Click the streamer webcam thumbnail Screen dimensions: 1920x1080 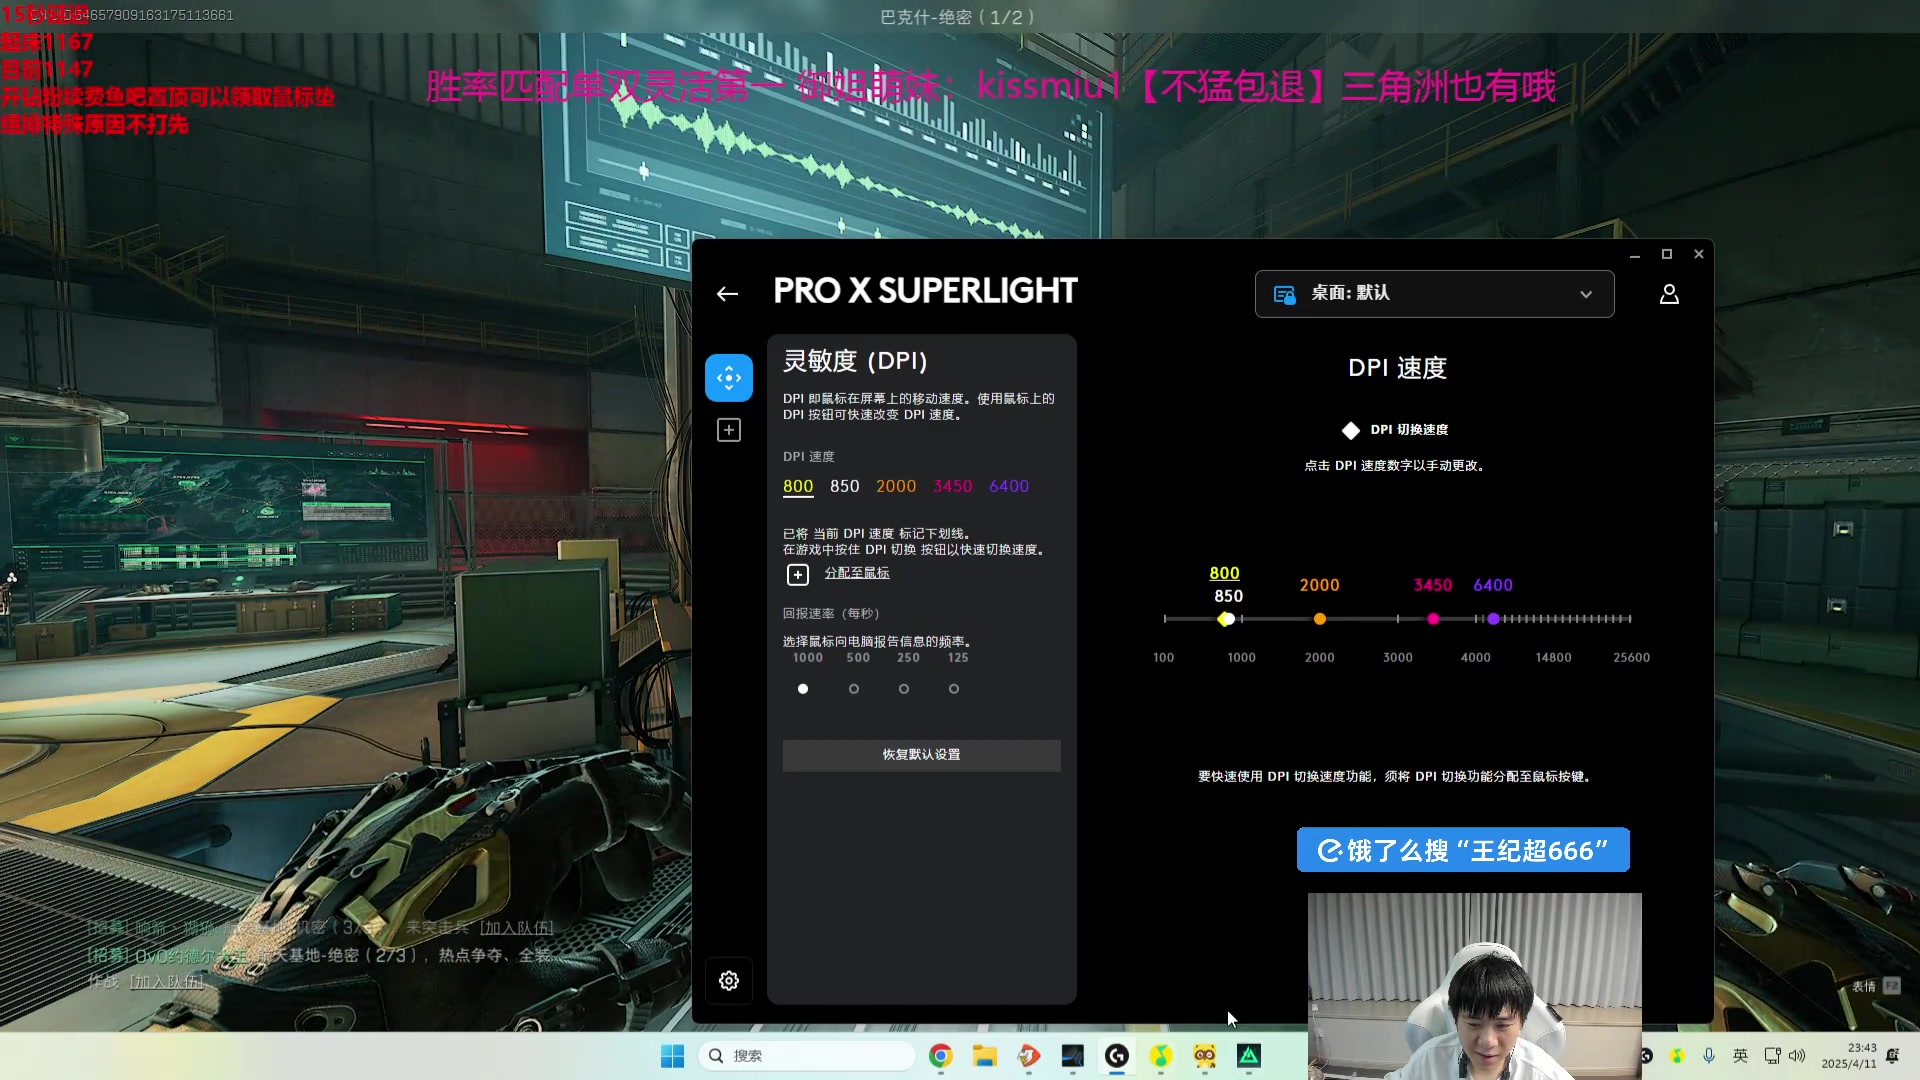tap(1474, 985)
